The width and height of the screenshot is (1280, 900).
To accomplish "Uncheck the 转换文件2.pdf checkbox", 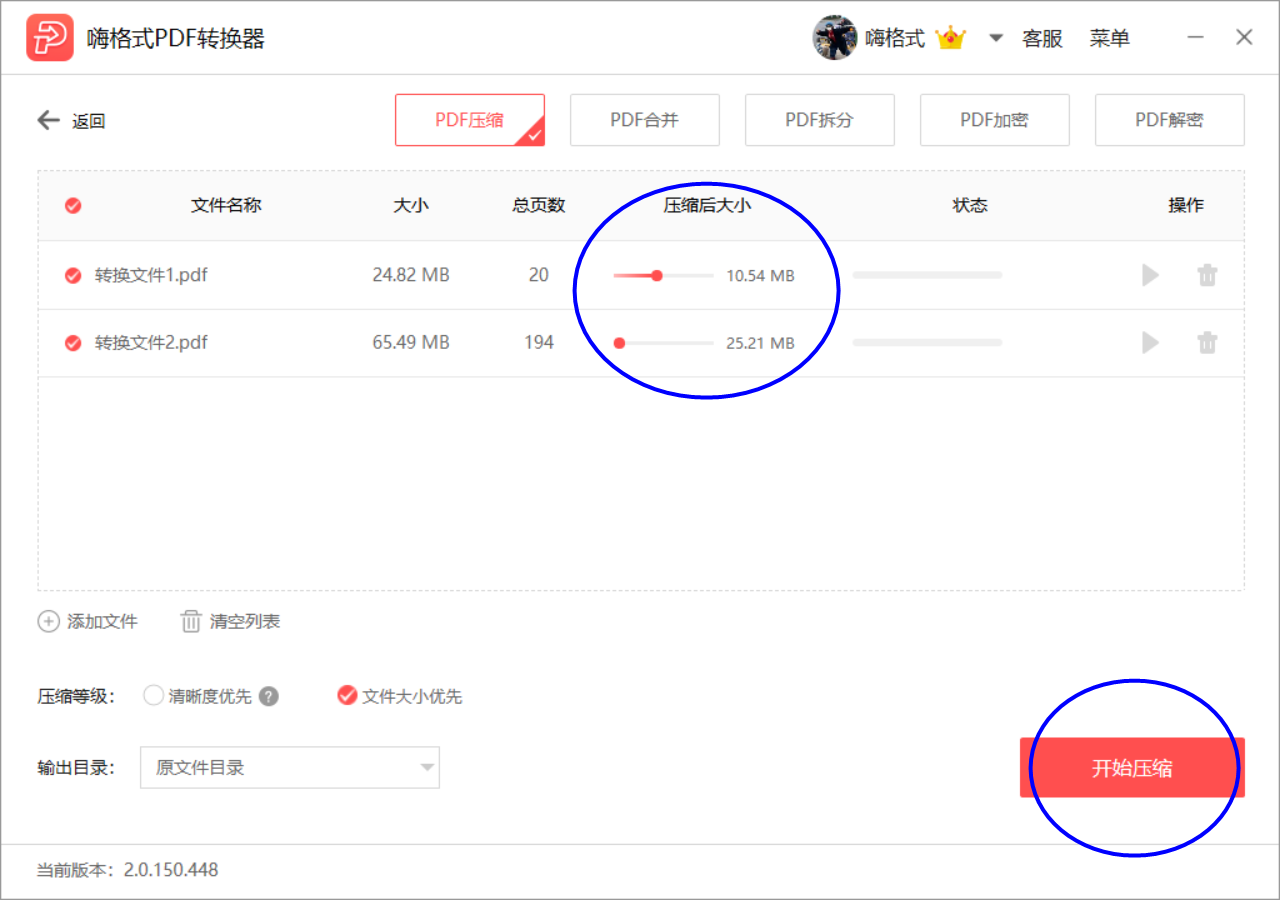I will [x=73, y=343].
